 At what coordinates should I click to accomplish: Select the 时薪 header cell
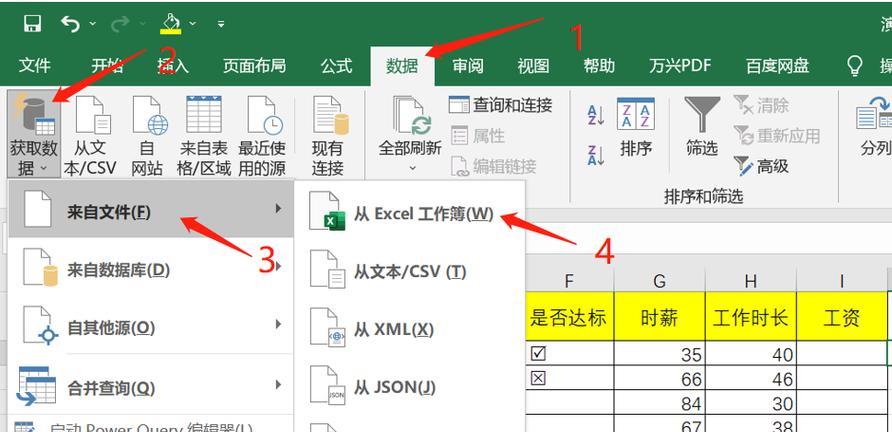pyautogui.click(x=659, y=316)
